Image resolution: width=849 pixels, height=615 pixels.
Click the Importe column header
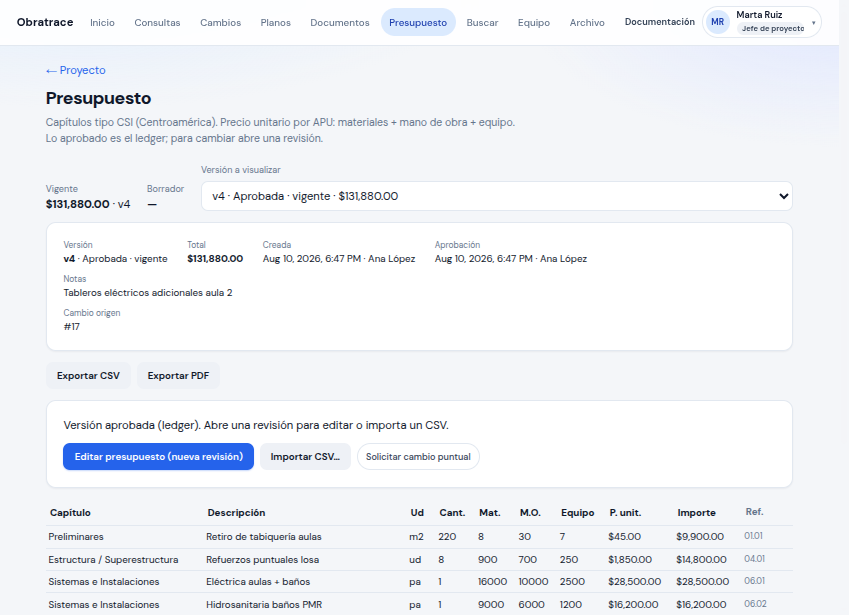pos(696,513)
